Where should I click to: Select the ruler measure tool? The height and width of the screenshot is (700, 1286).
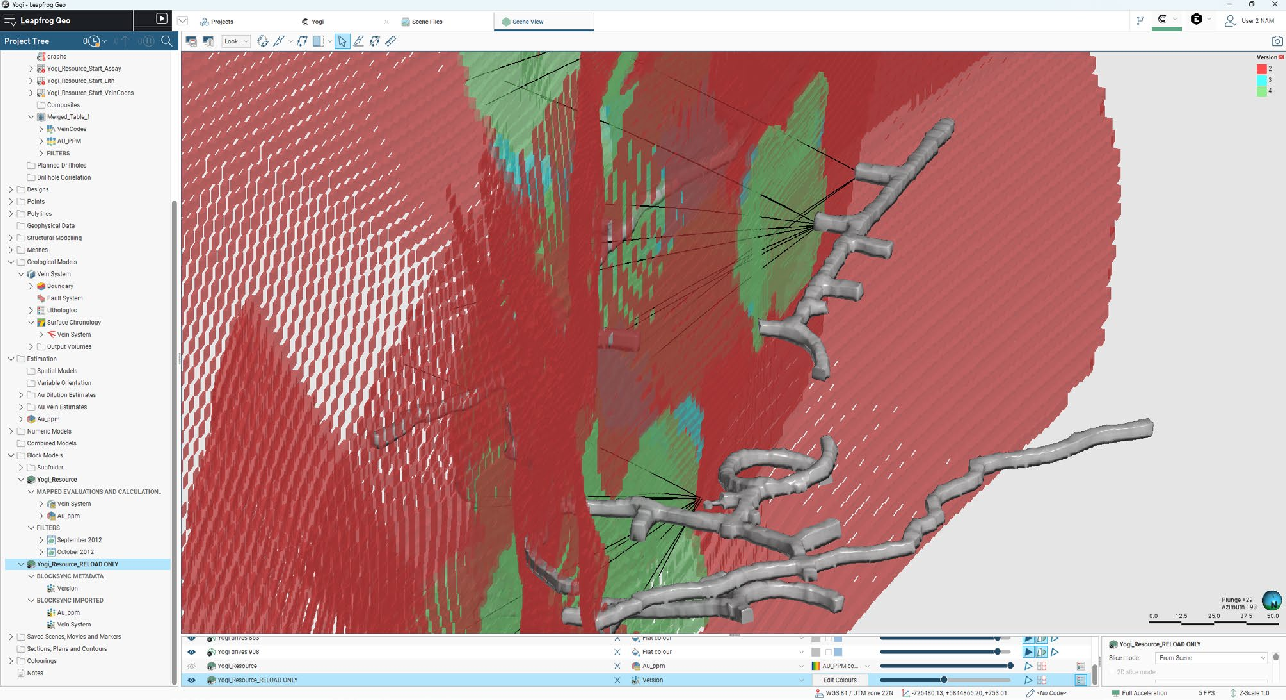coord(391,41)
